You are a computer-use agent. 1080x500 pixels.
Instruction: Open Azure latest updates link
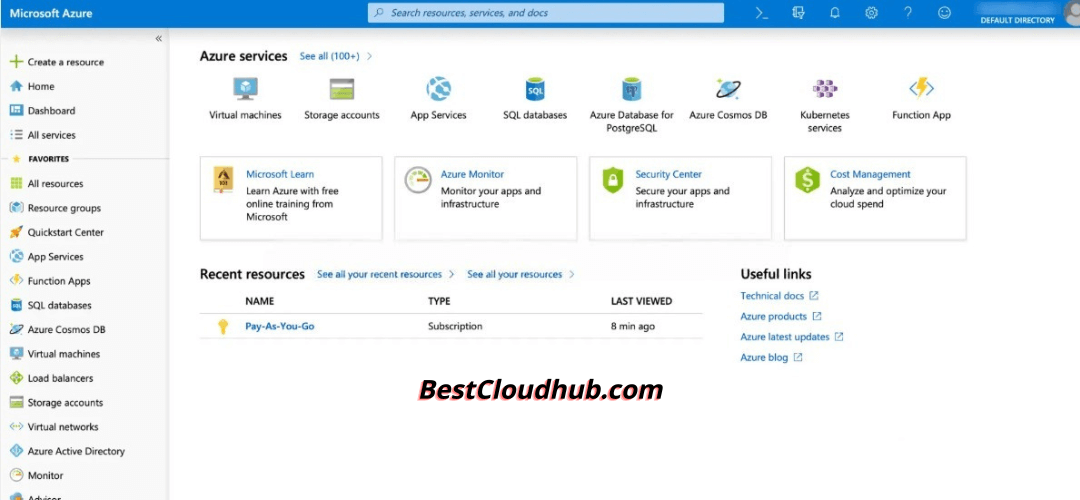(x=785, y=337)
